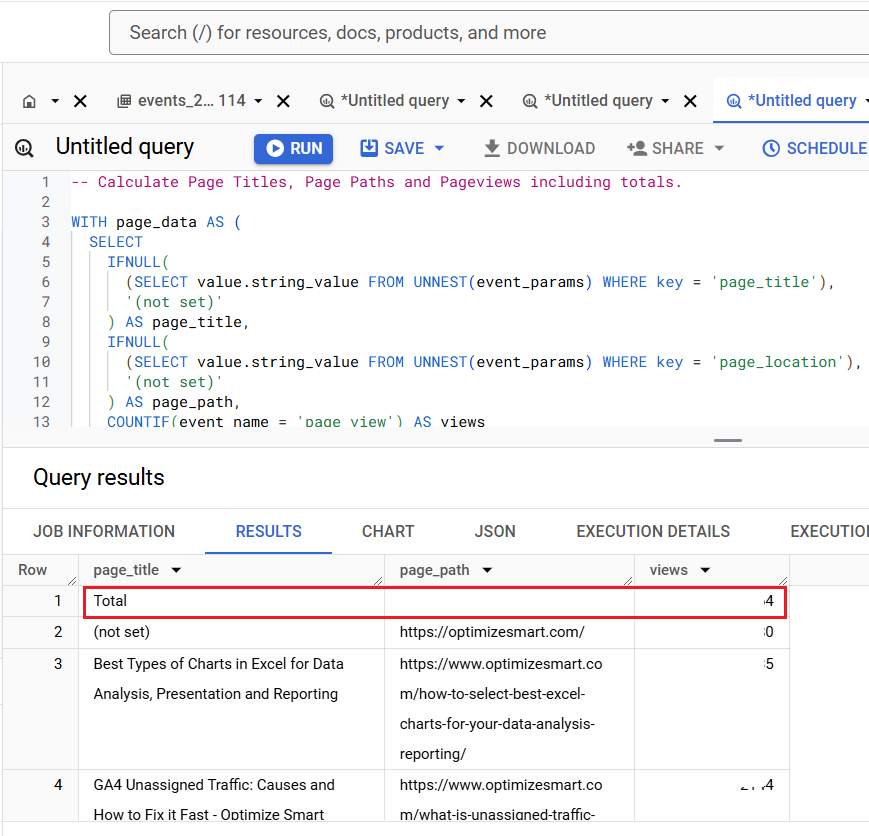The width and height of the screenshot is (869, 836).
Task: Expand the home tab dropdown chevron
Action: (x=53, y=100)
